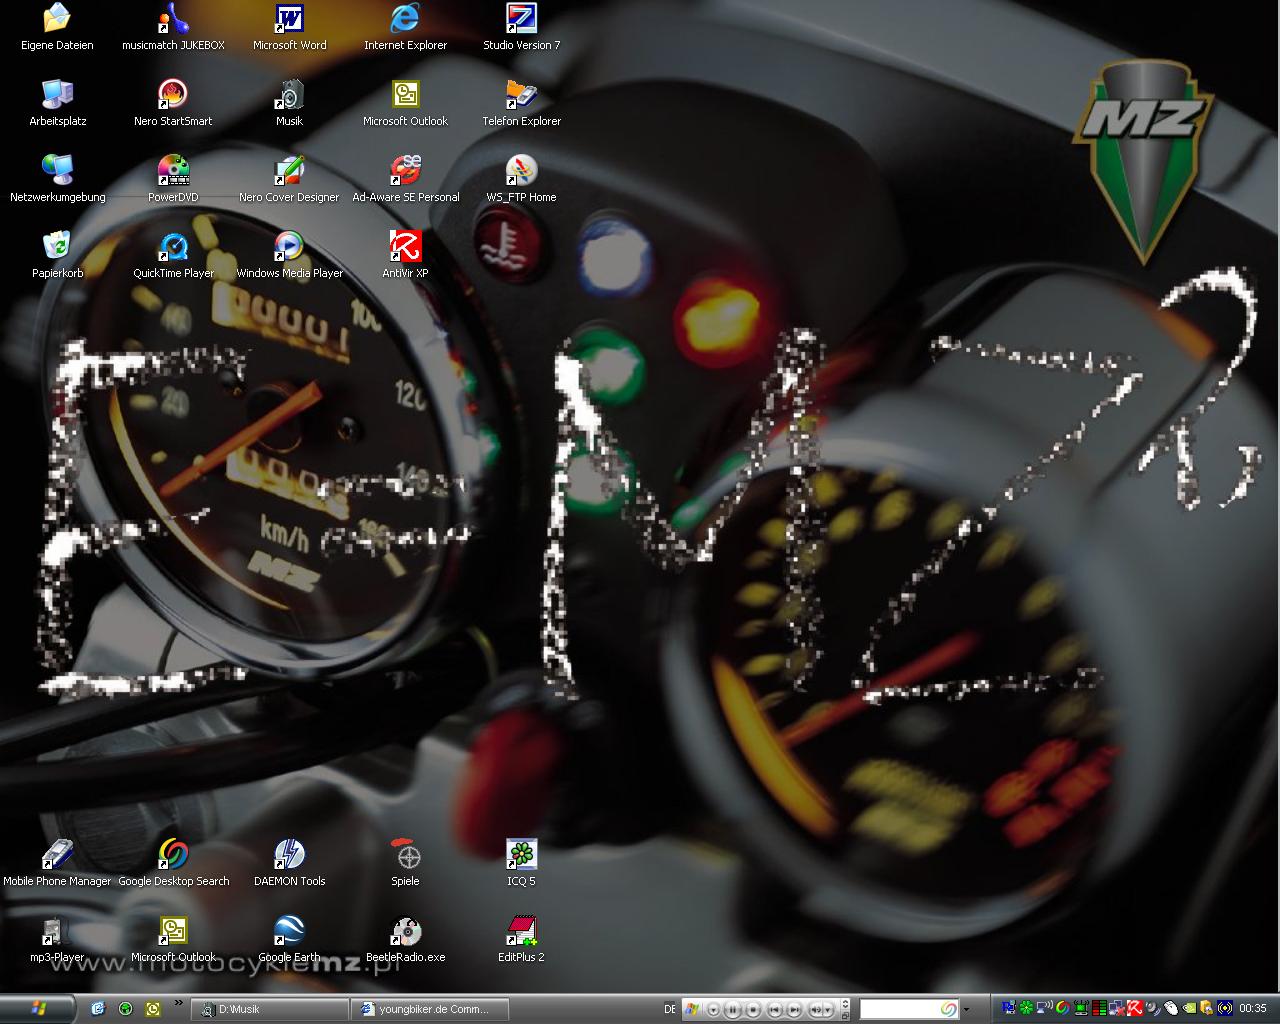Open the green globe quick launch icon

(125, 1009)
